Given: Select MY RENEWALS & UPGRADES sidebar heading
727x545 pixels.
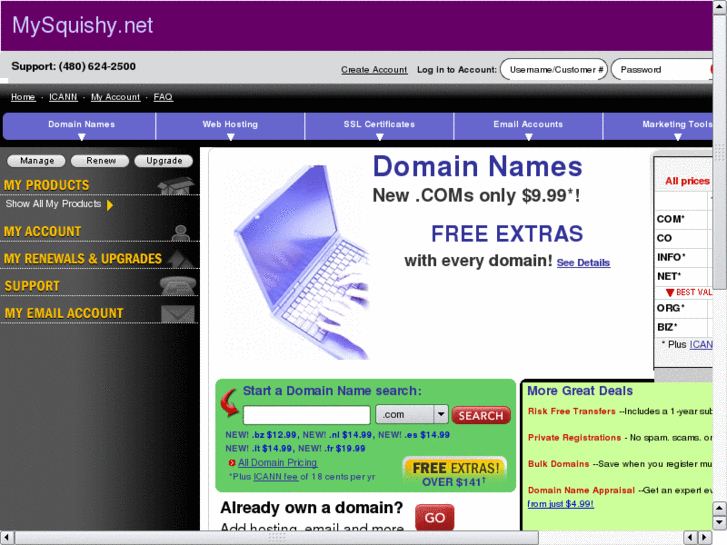Looking at the screenshot, I should pos(83,258).
